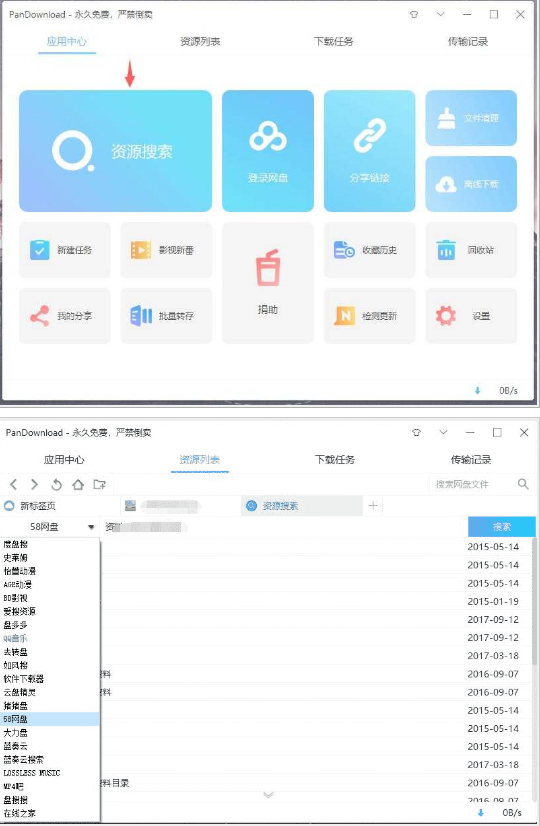Select BD影视 from source list
The height and width of the screenshot is (826, 540).
click(50, 598)
